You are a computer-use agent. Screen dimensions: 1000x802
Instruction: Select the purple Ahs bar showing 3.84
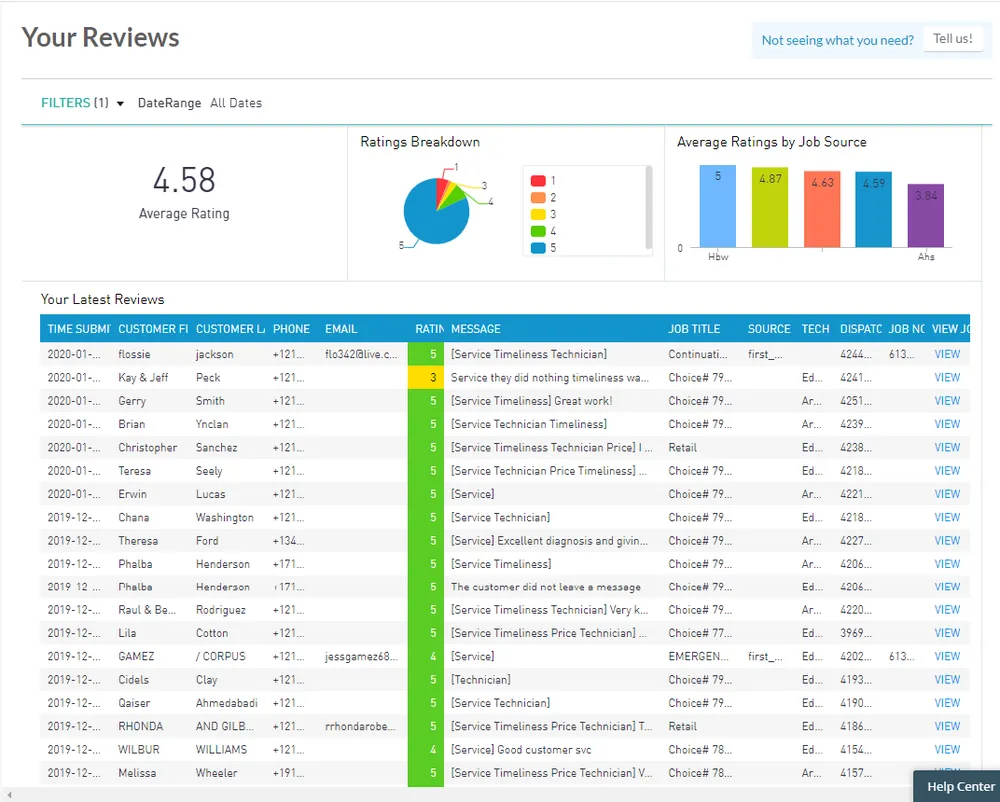tap(925, 216)
